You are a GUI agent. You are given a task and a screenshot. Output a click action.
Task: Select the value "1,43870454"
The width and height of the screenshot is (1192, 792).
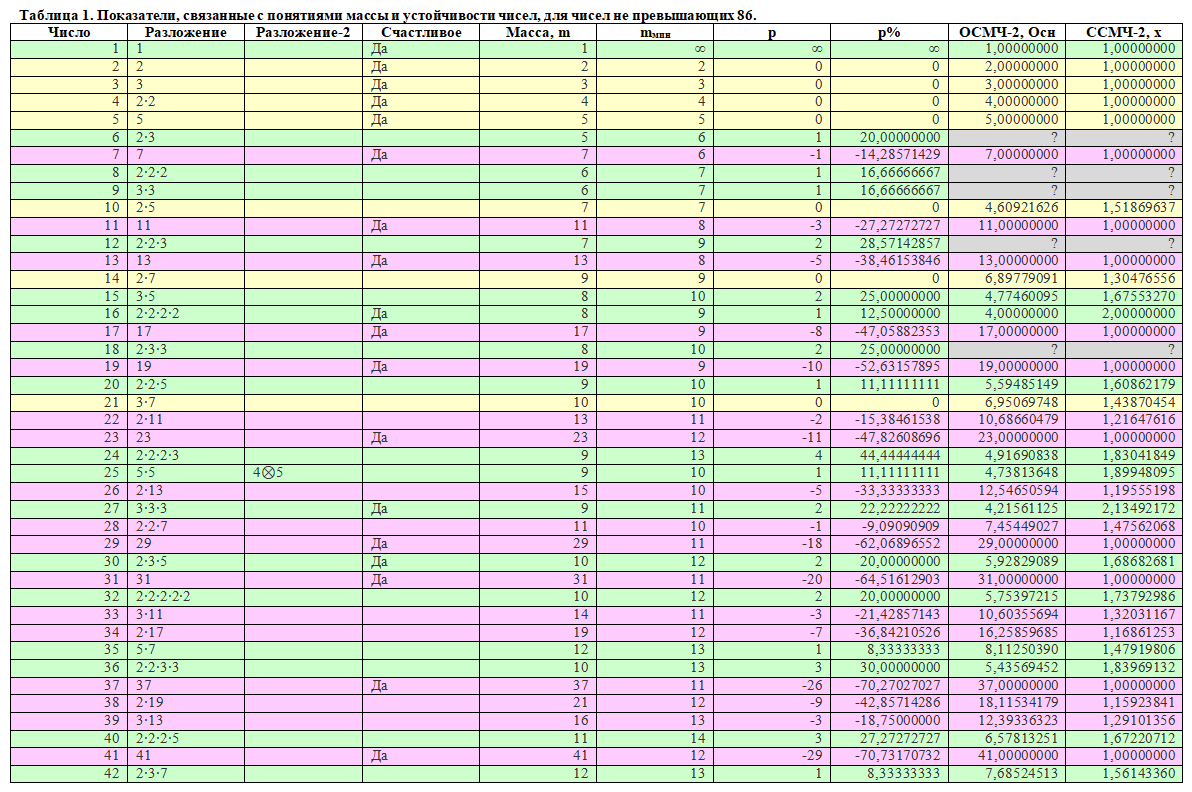tap(1139, 402)
